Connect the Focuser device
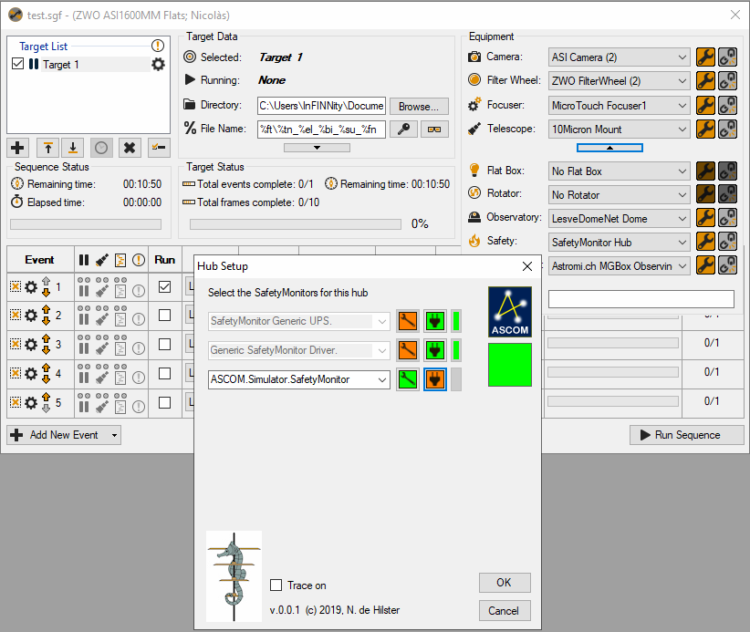Screen dimensions: 750x632 click(728, 105)
